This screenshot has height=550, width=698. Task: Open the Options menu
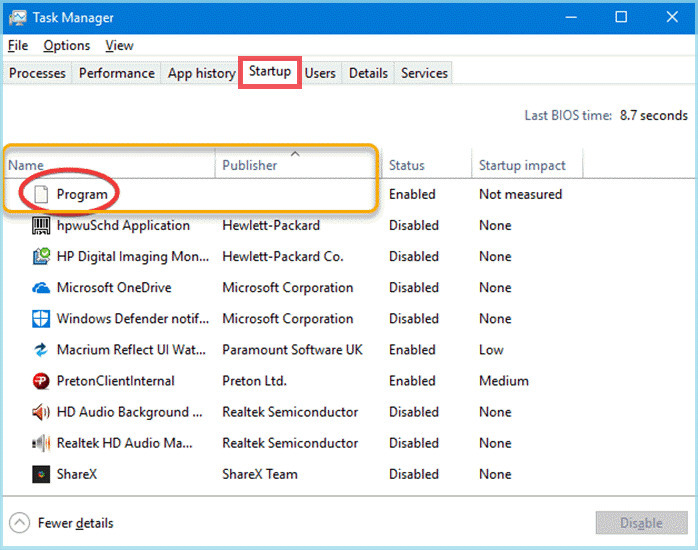click(x=66, y=45)
